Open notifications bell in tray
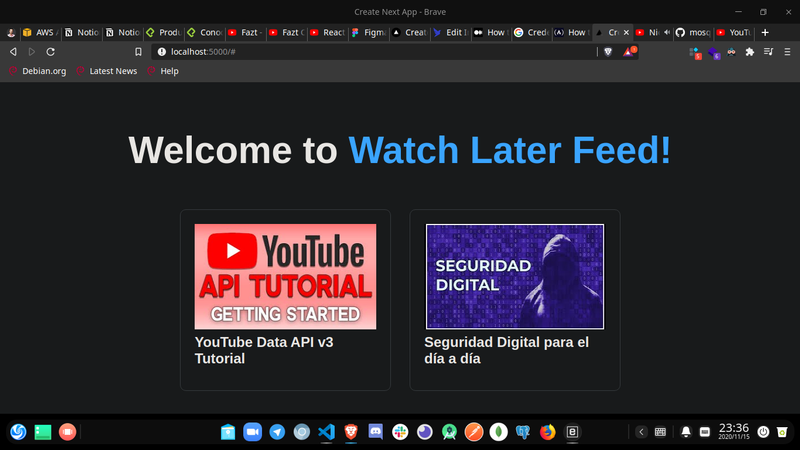 [686, 432]
